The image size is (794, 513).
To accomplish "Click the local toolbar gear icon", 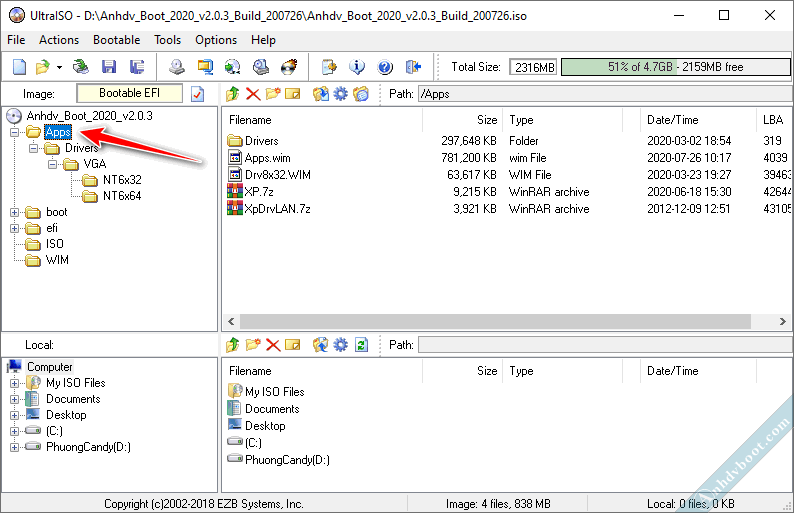I will point(341,345).
